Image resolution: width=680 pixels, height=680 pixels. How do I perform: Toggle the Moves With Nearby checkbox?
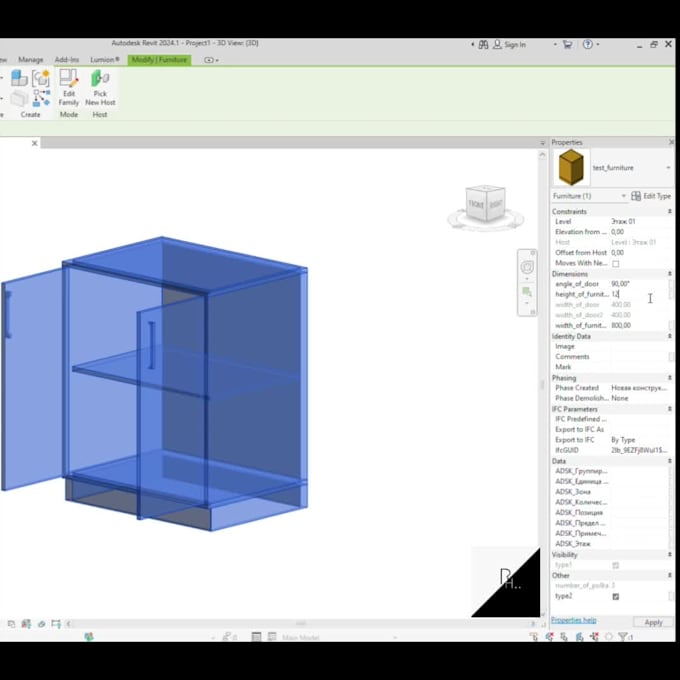(615, 263)
